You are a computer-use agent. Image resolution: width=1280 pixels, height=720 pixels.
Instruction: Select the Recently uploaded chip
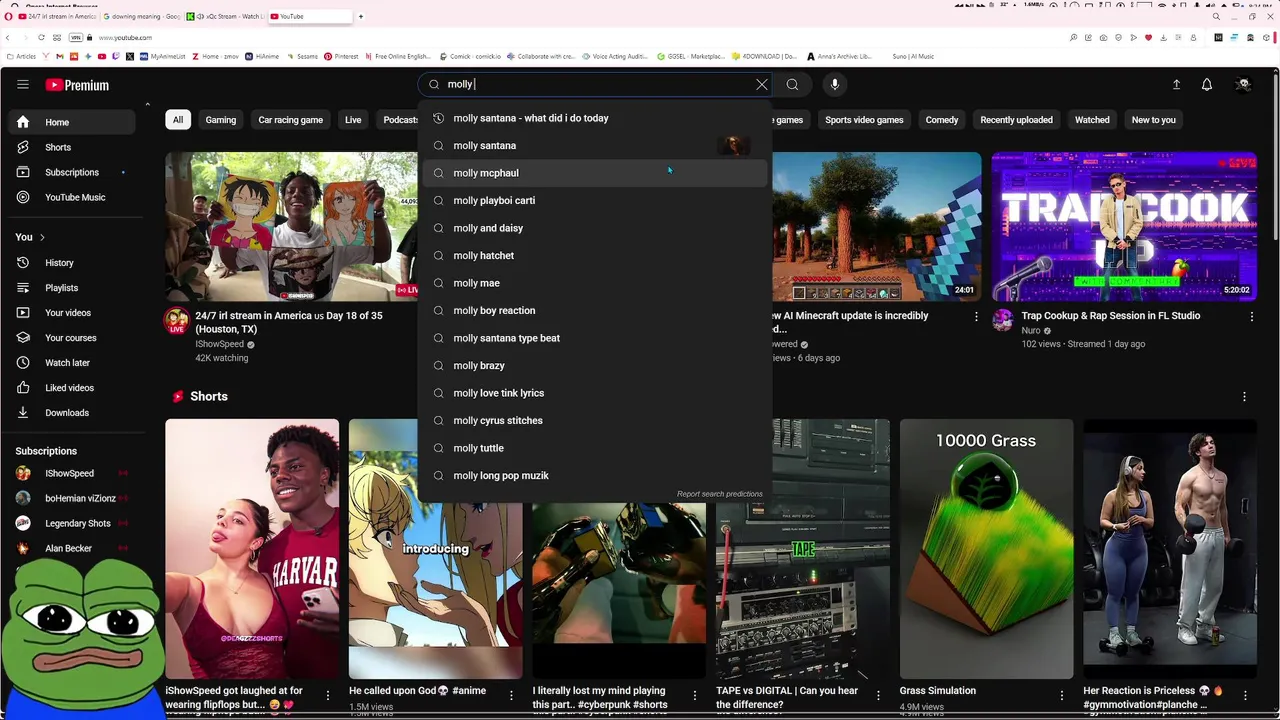[x=1016, y=120]
